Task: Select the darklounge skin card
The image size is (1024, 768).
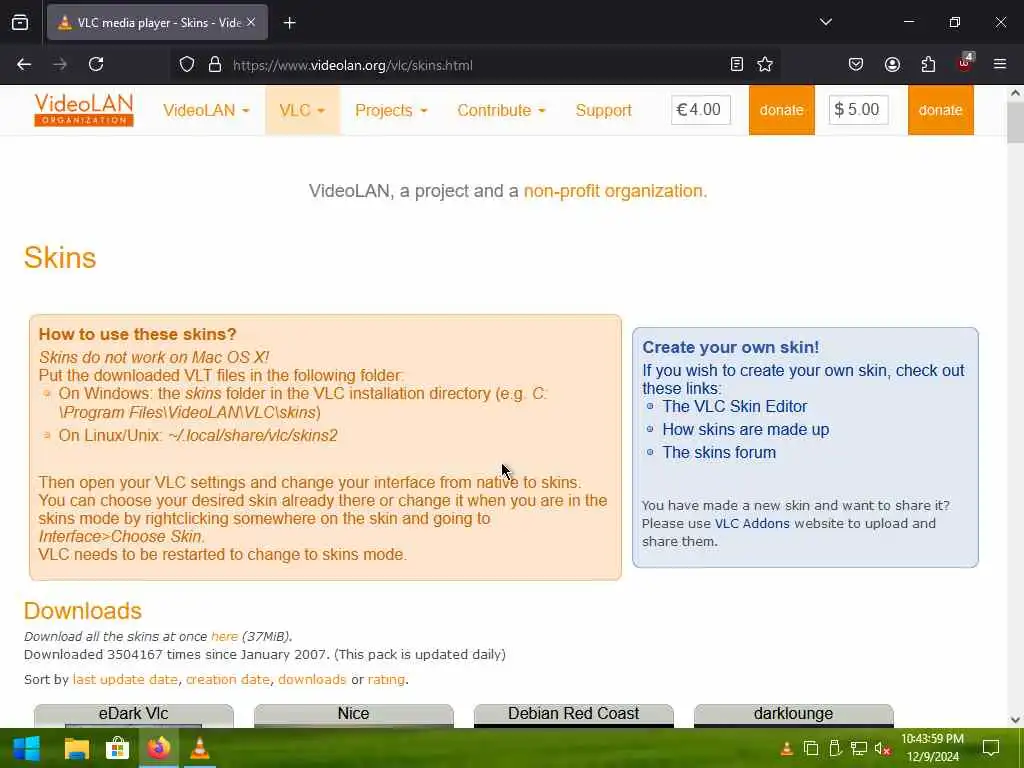Action: click(793, 715)
